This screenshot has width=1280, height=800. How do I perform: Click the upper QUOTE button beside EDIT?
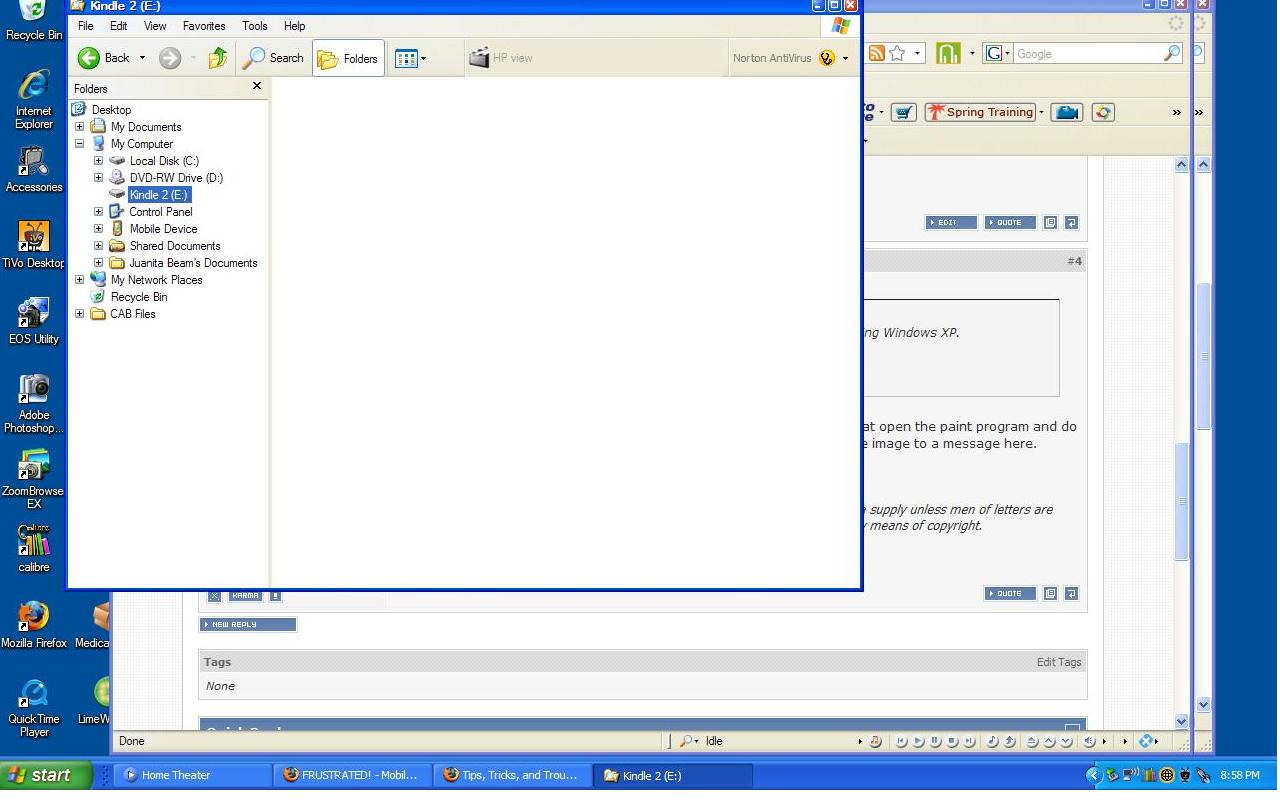1010,223
